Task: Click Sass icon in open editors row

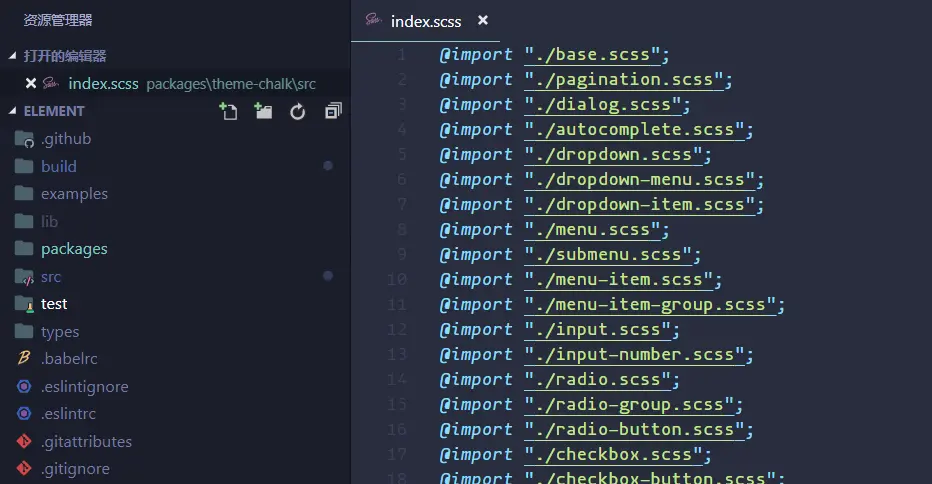Action: tap(51, 83)
